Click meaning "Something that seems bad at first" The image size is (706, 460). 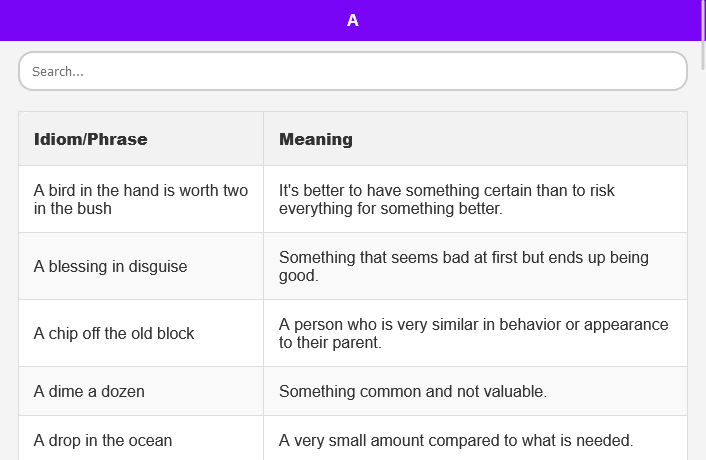point(463,266)
